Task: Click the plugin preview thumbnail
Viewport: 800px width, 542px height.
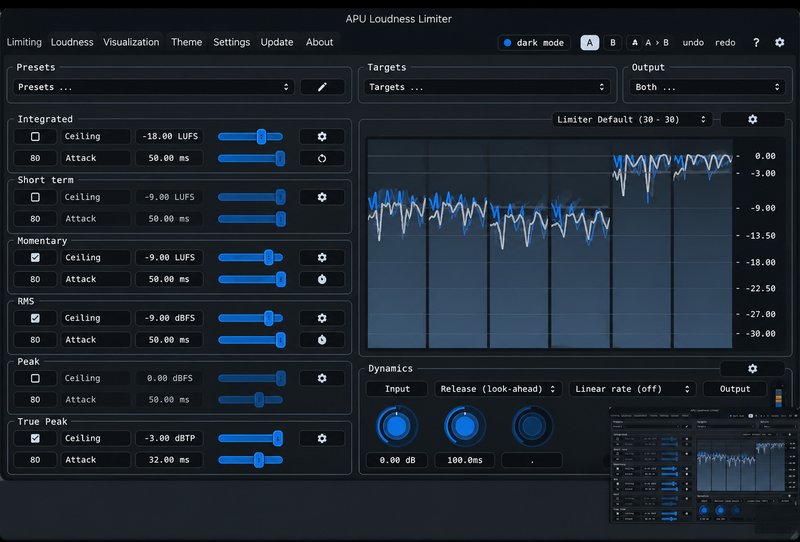Action: coord(704,465)
